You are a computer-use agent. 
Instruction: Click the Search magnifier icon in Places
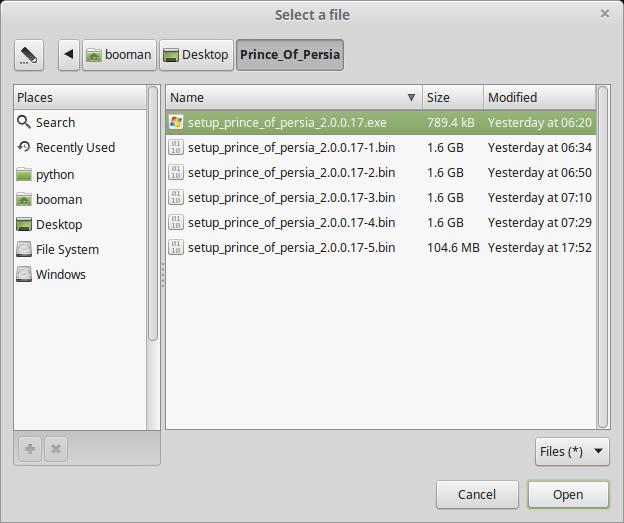[24, 122]
